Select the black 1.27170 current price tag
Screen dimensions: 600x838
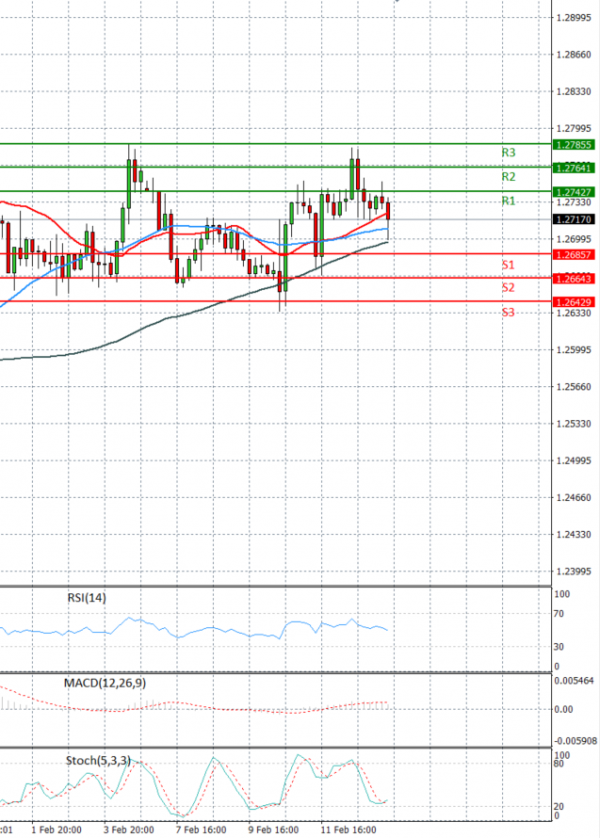point(574,220)
